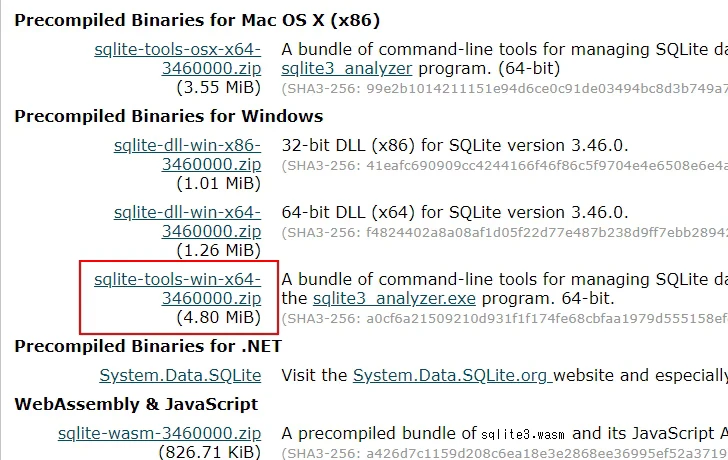Click the SHA3-256 hash starting with f4824402

pos(505,232)
